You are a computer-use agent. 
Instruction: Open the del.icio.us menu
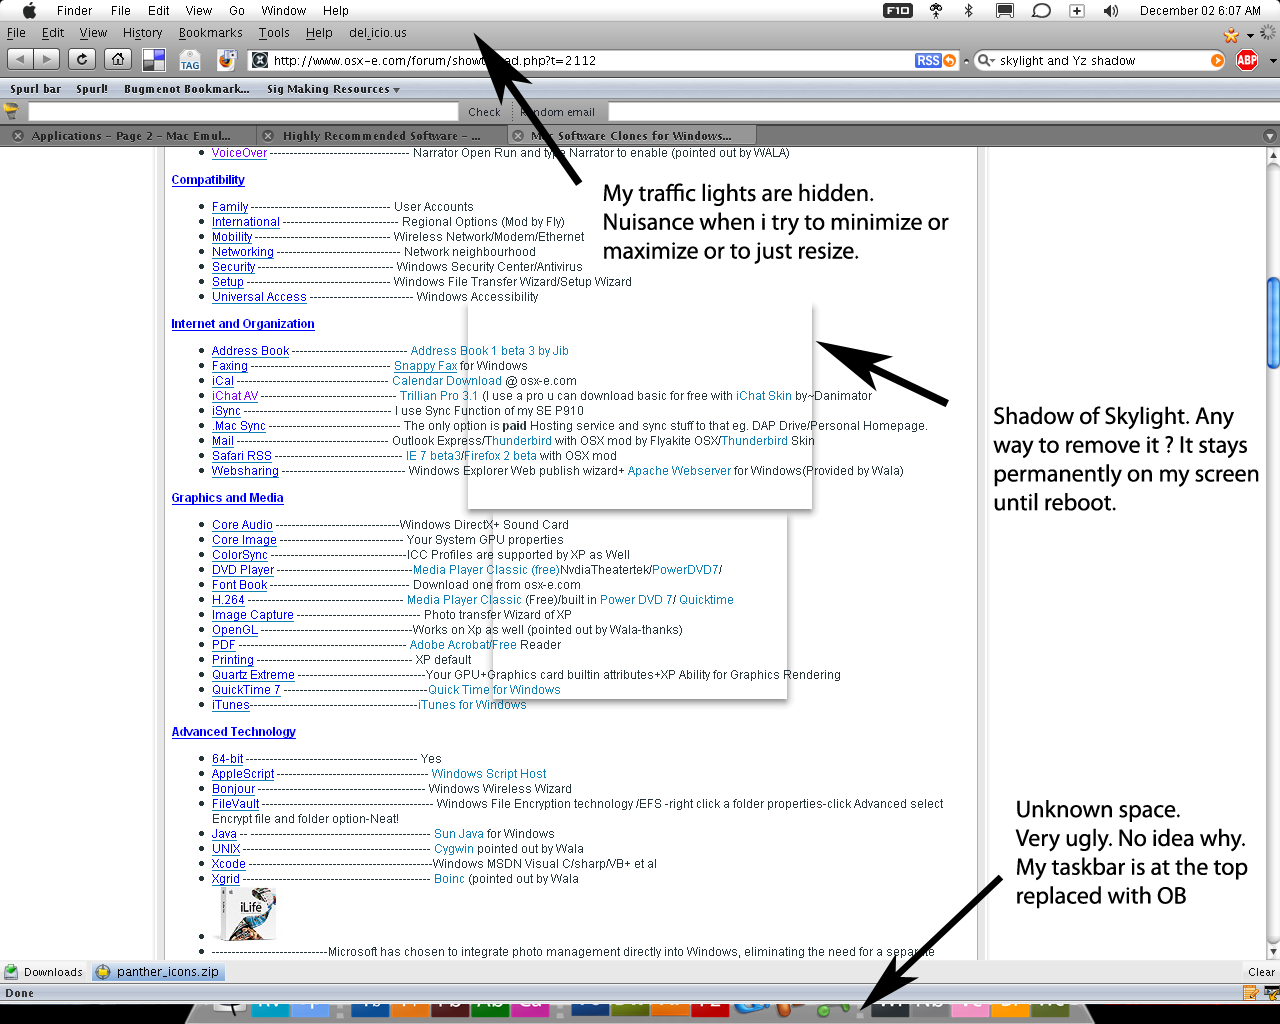point(378,33)
